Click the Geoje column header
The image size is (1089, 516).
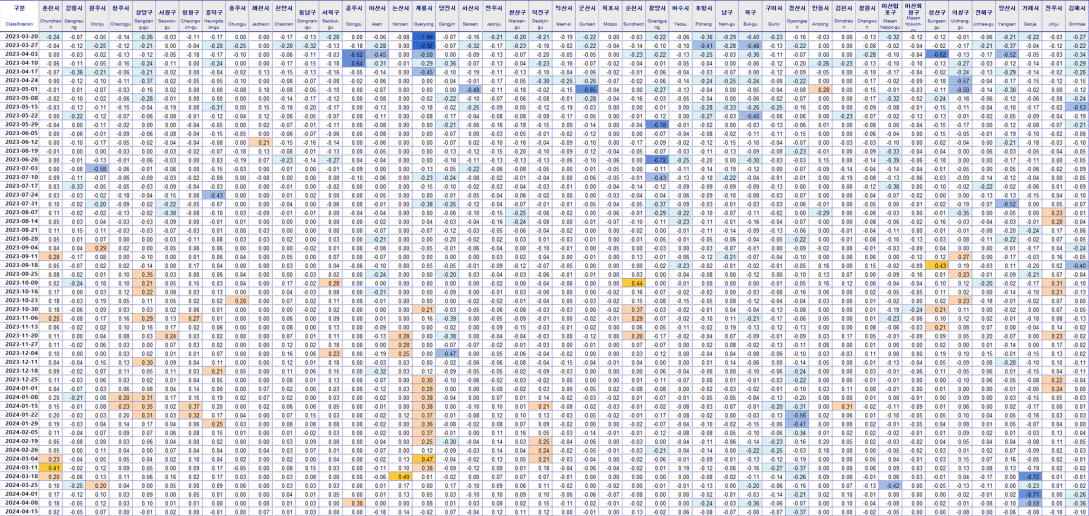point(1030,17)
